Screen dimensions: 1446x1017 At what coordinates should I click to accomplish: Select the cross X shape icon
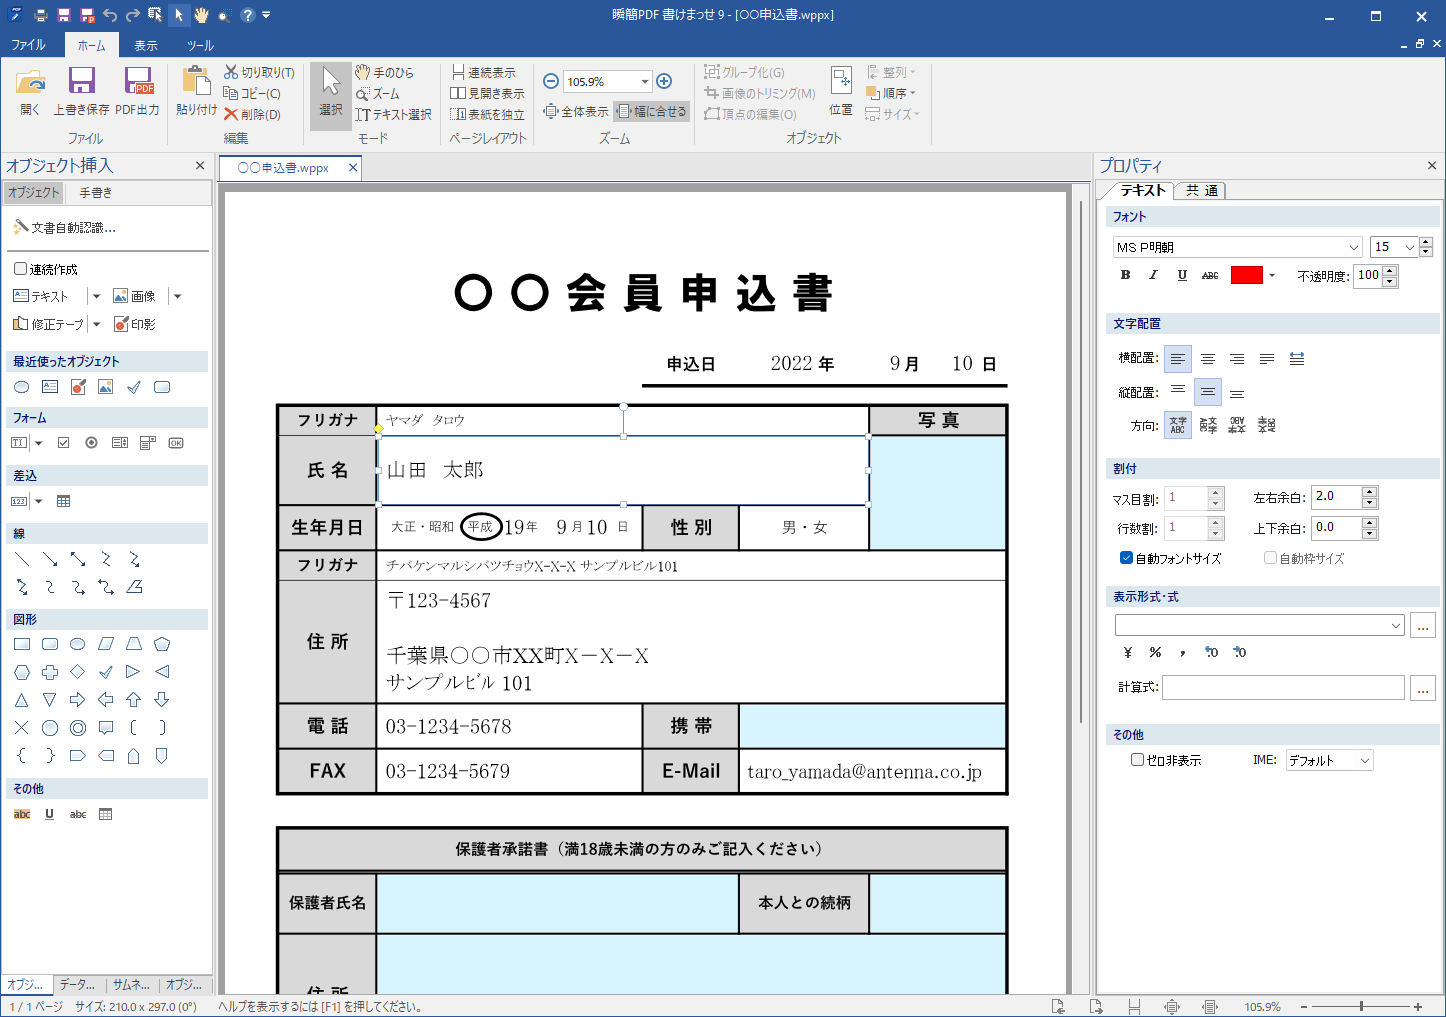21,728
